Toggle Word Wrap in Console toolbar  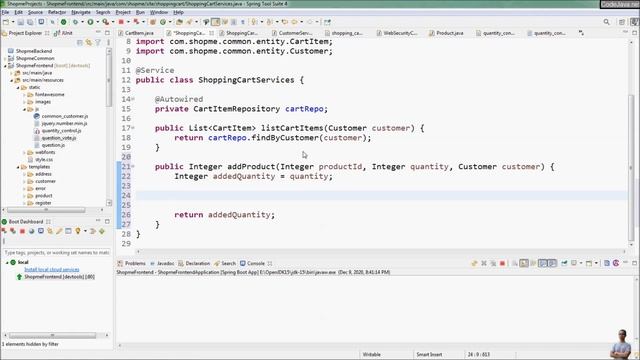point(533,264)
